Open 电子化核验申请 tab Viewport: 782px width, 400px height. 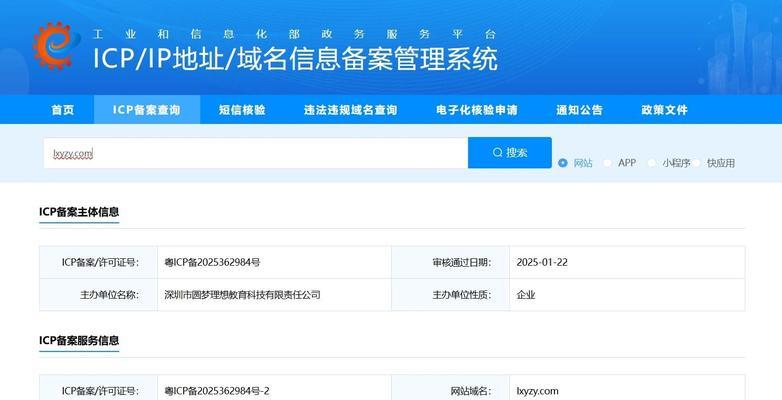point(477,110)
